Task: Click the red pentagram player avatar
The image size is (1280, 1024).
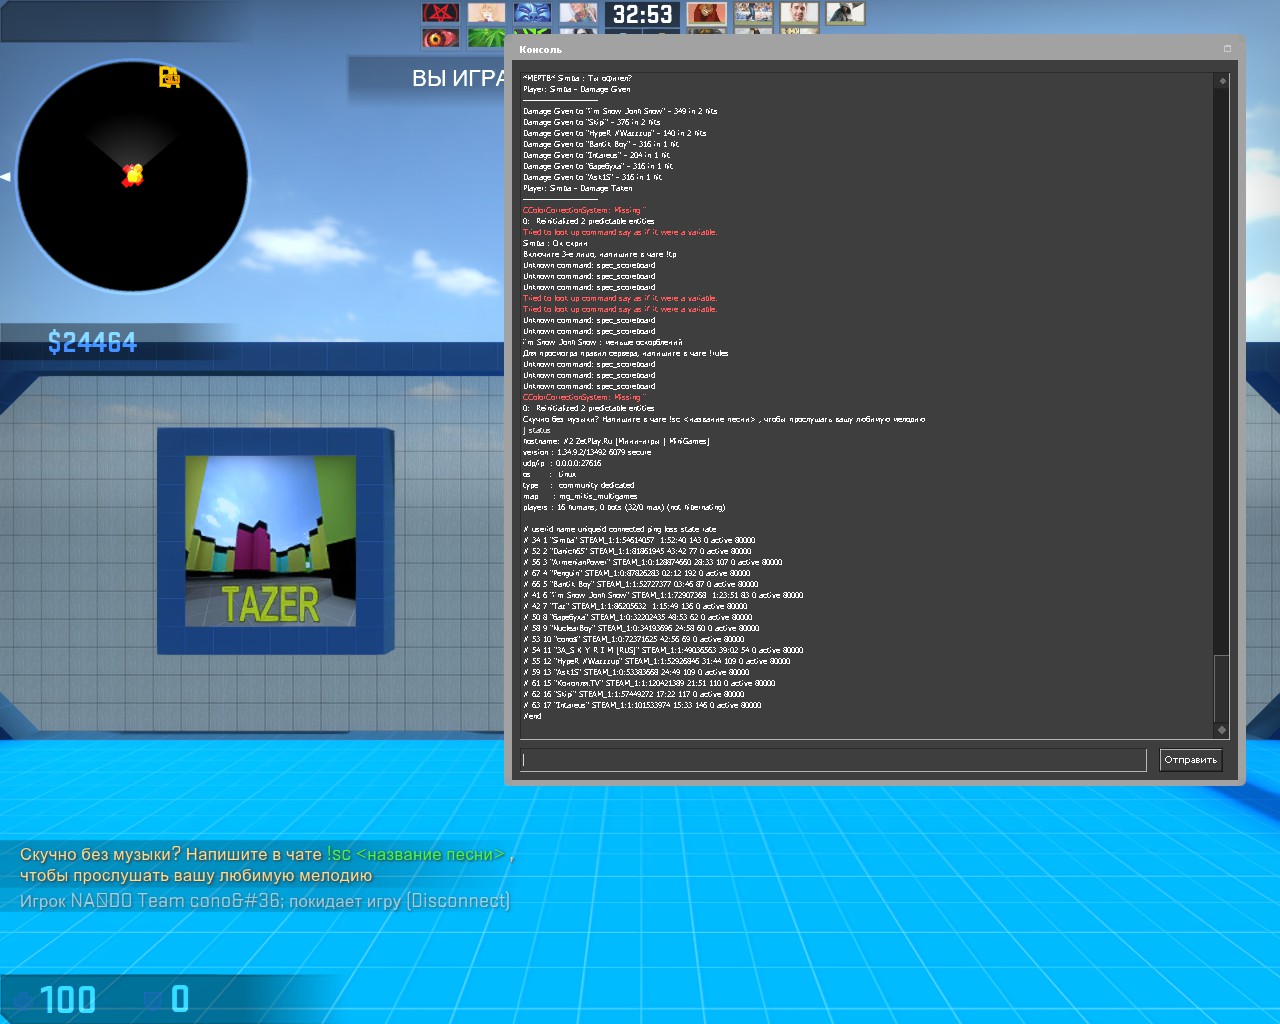Action: coord(440,13)
